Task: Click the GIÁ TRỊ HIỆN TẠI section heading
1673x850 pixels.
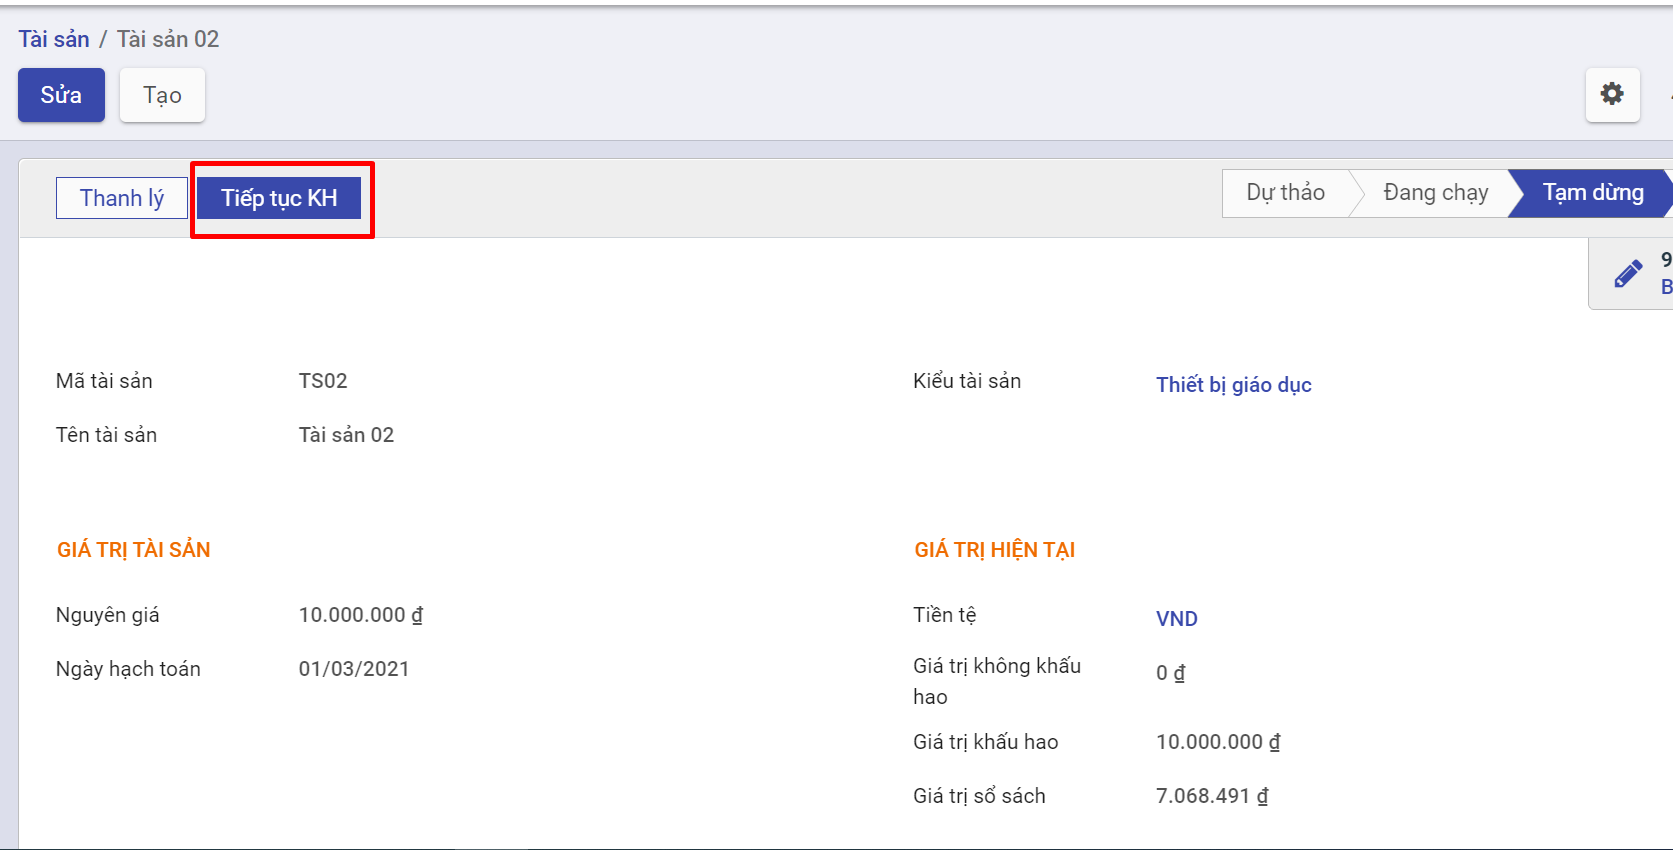Action: click(x=994, y=550)
